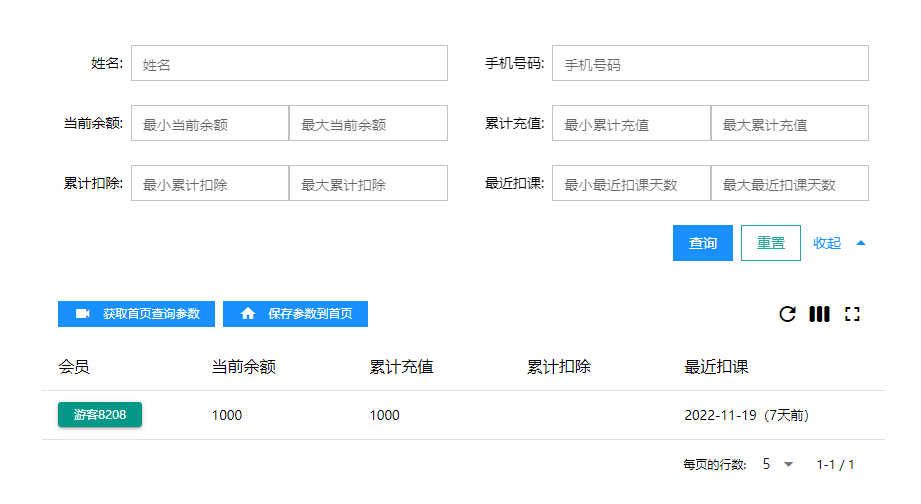Focus the 手机号码 input field
This screenshot has width=921, height=504.
pos(710,64)
